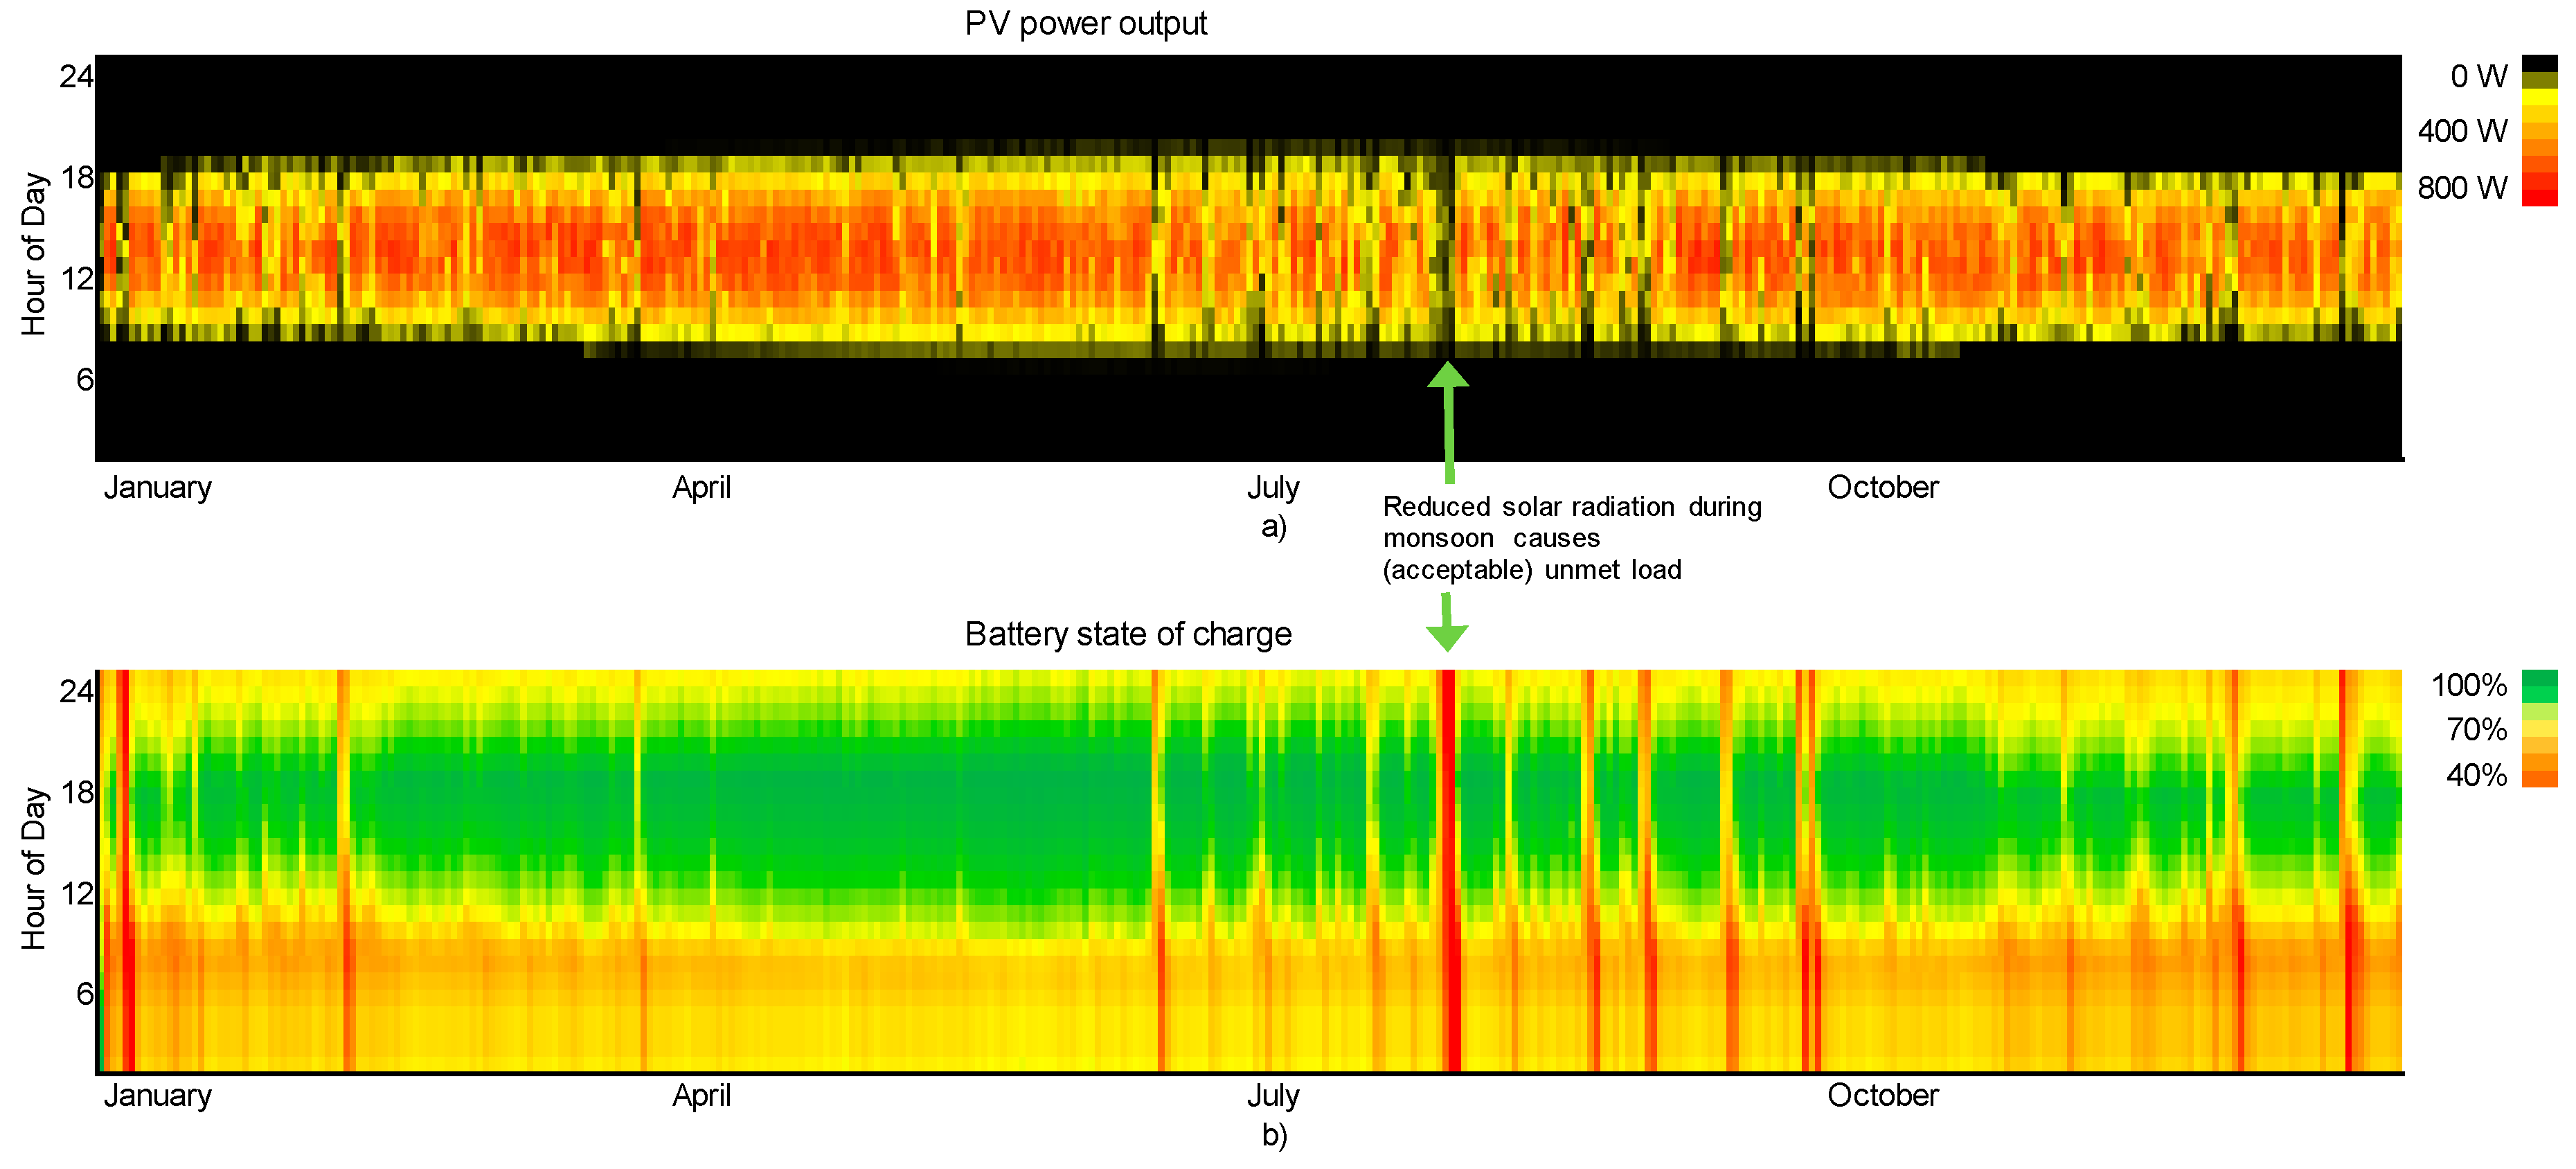Click 'Hour of Day' on the battery chart

point(34,868)
